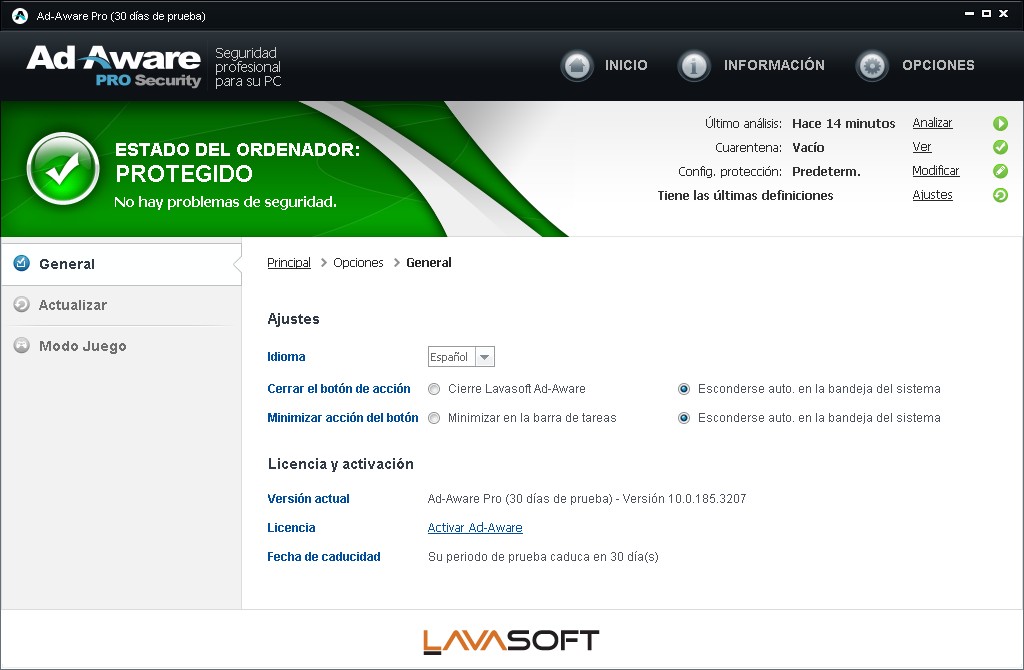
Task: Click the green pencil icon beside Modificar
Action: (x=1000, y=171)
